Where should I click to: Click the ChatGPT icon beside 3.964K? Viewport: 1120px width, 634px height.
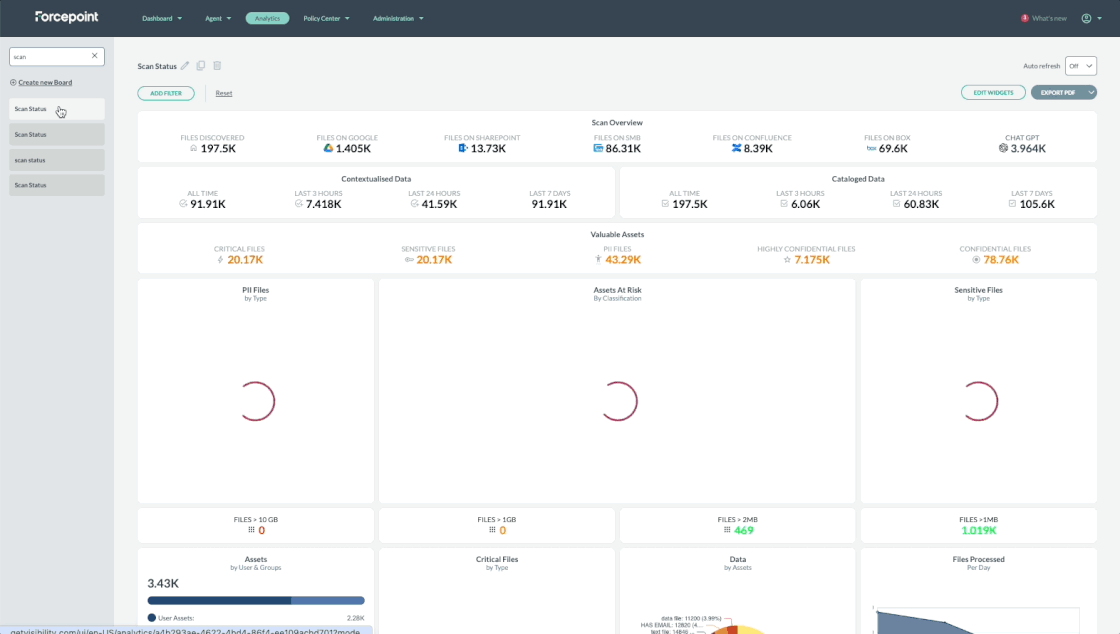pos(1003,148)
